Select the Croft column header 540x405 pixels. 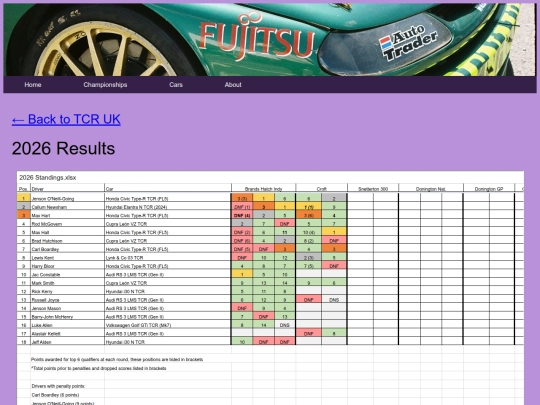coord(321,189)
